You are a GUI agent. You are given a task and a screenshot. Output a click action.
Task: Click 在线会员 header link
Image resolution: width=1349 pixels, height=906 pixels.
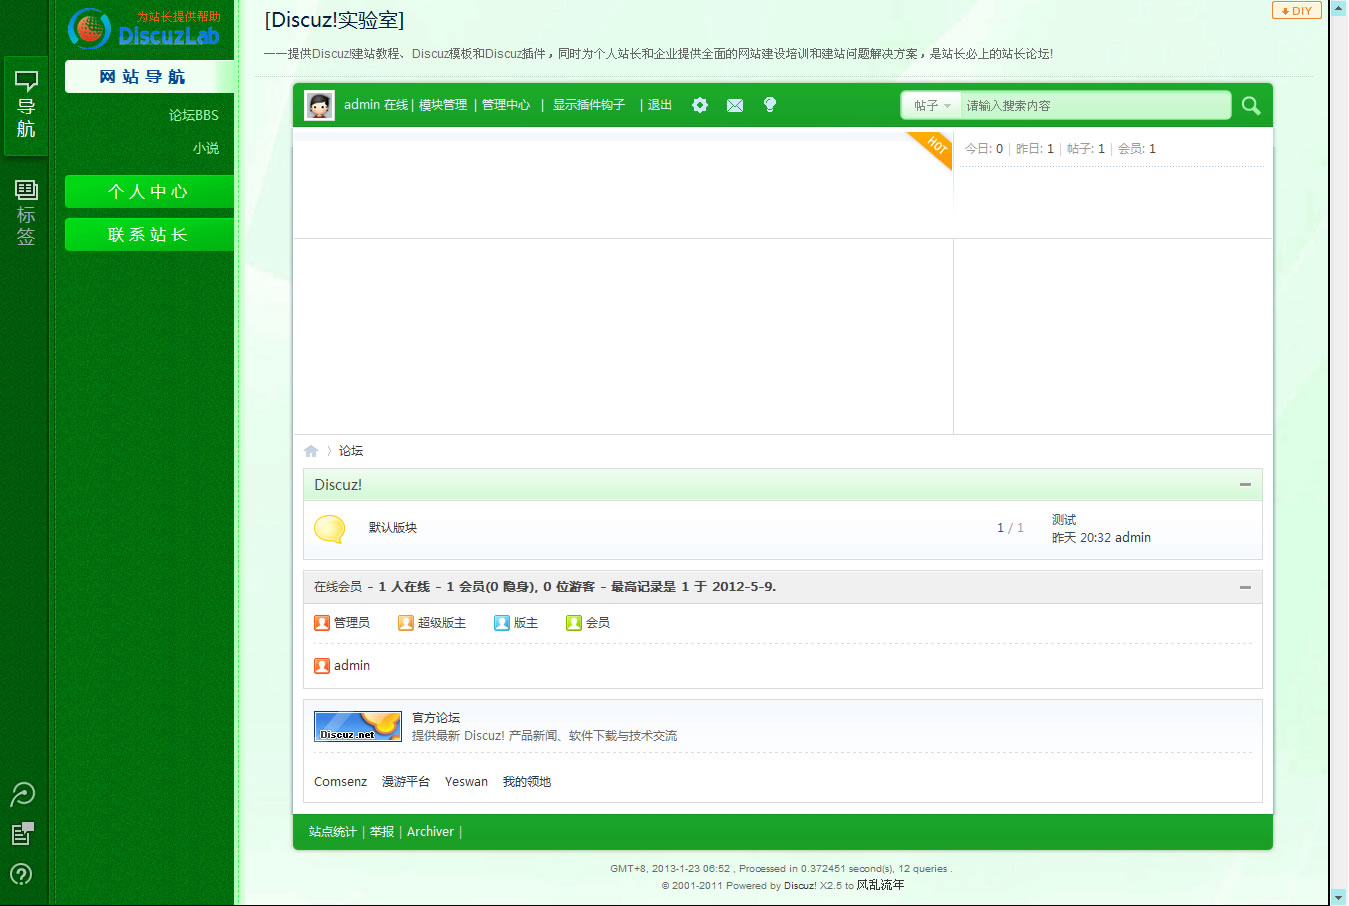pos(338,587)
